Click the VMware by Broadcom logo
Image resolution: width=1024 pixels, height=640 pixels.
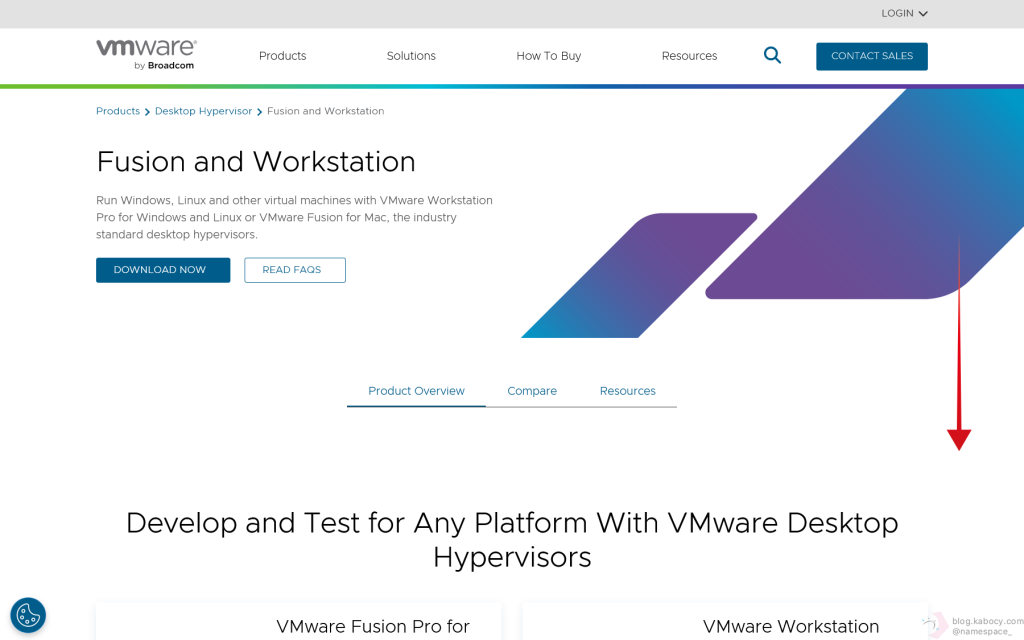click(x=146, y=55)
